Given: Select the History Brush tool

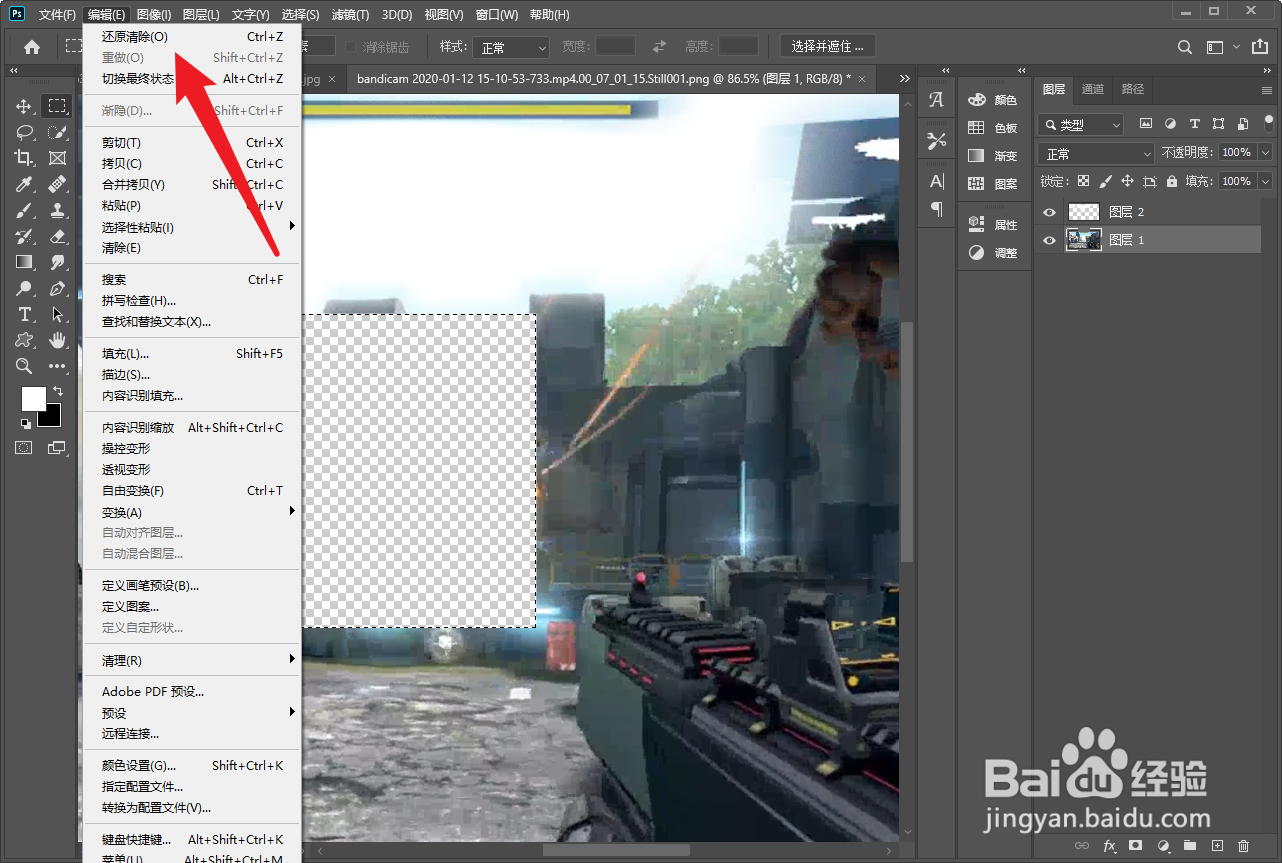Looking at the screenshot, I should pyautogui.click(x=24, y=236).
